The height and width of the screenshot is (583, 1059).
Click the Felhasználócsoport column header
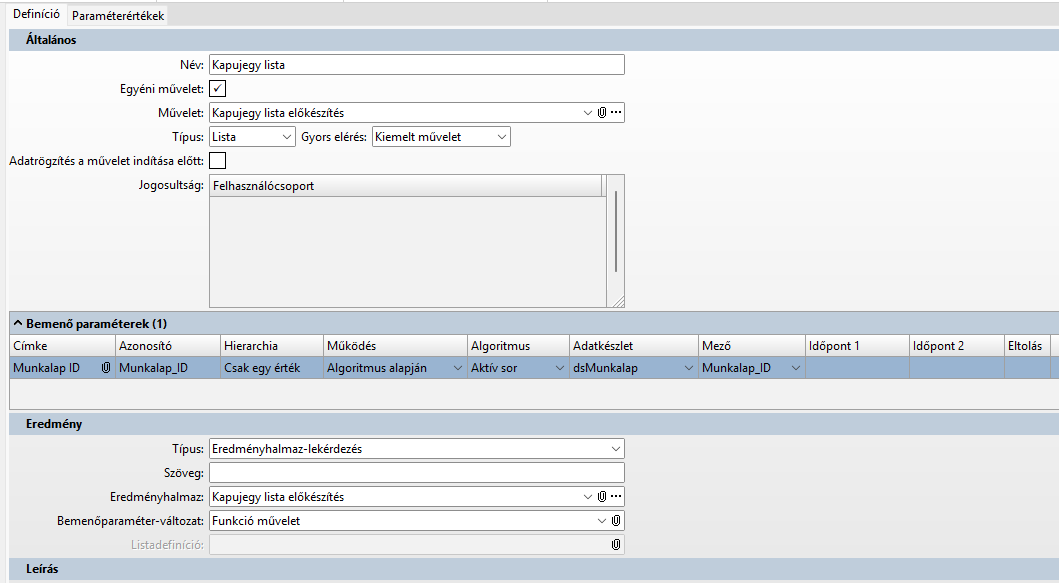pos(405,186)
